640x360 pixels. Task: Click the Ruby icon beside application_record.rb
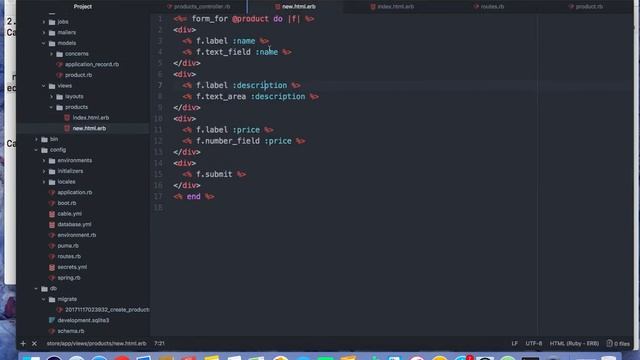(60, 64)
